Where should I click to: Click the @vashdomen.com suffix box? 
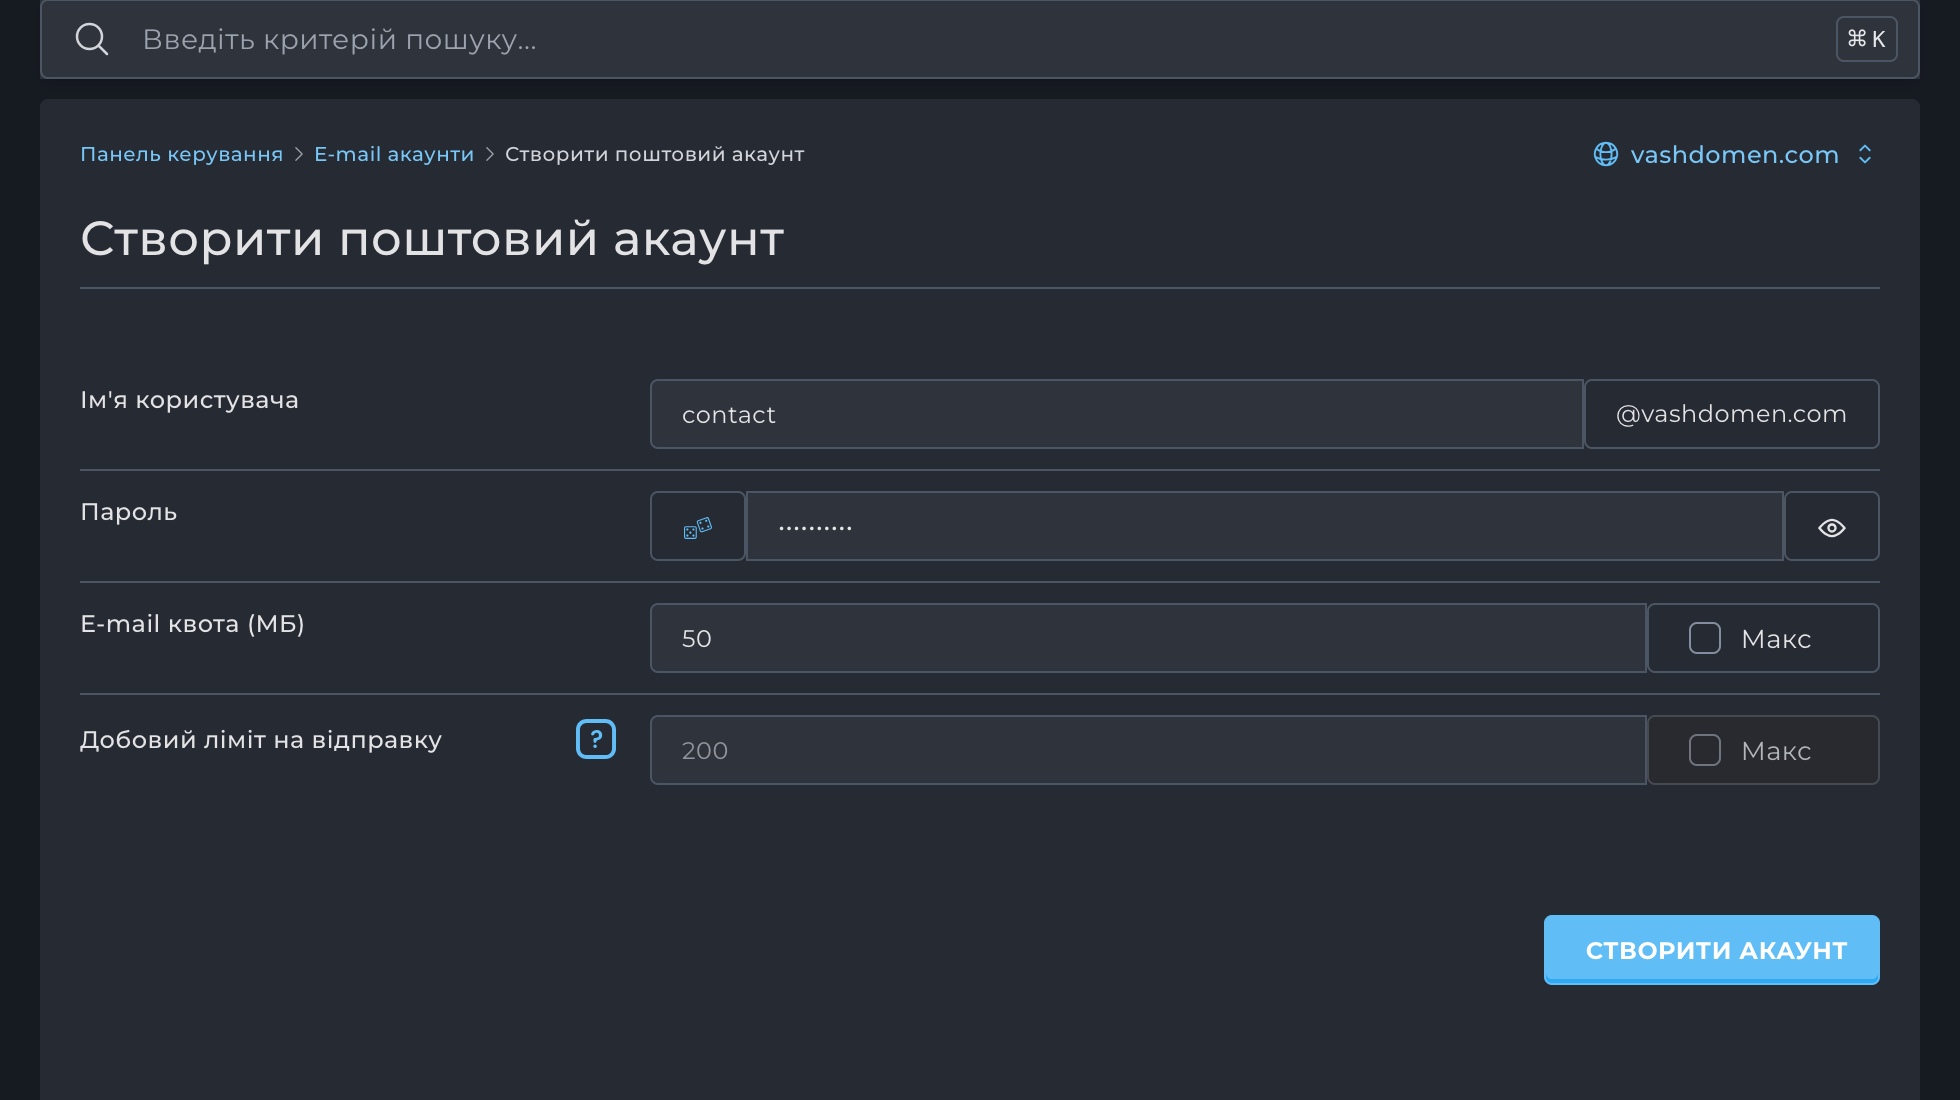tap(1731, 413)
